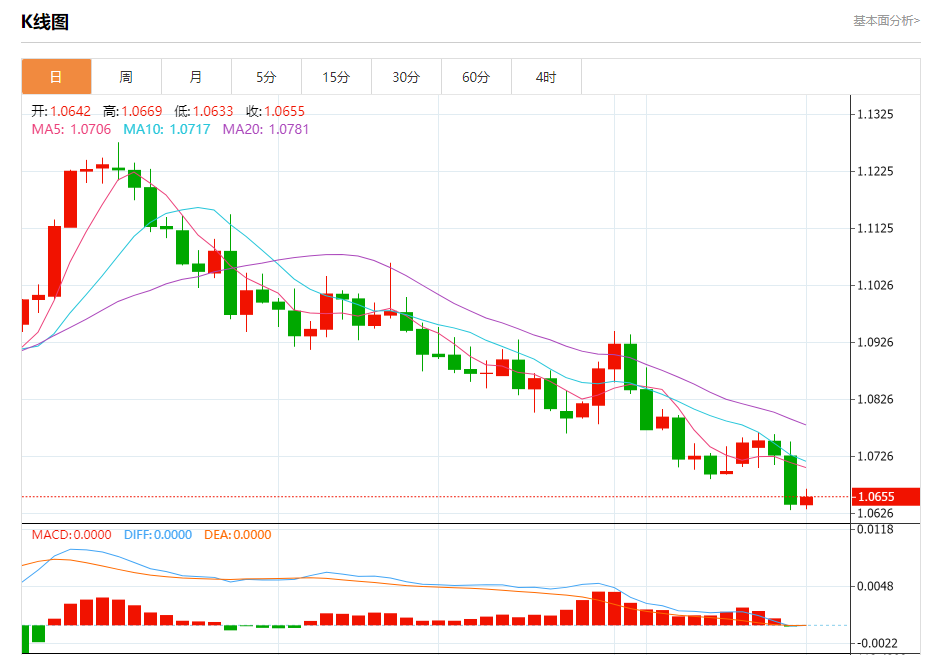The image size is (929, 655).
Task: Switch to the 月 monthly tab
Action: [x=196, y=76]
